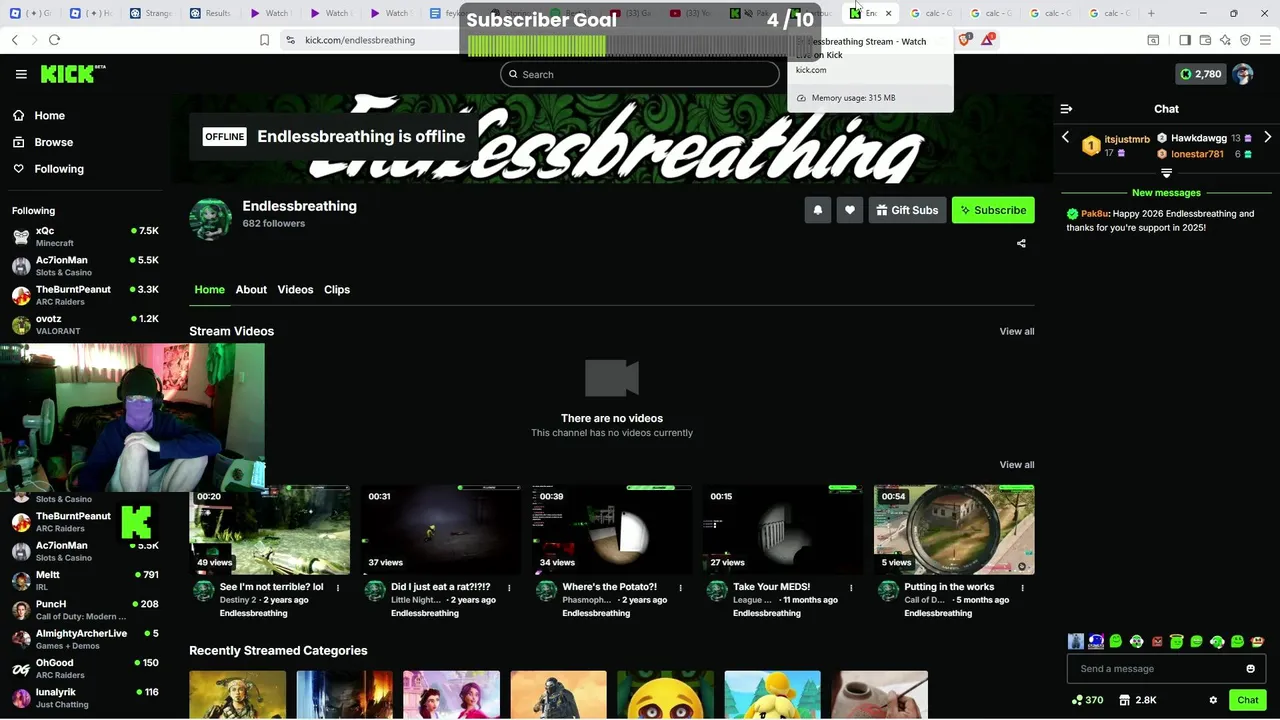The image size is (1280, 720).
Task: Open options menu for "Take Your MEDS" clip
Action: point(851,587)
